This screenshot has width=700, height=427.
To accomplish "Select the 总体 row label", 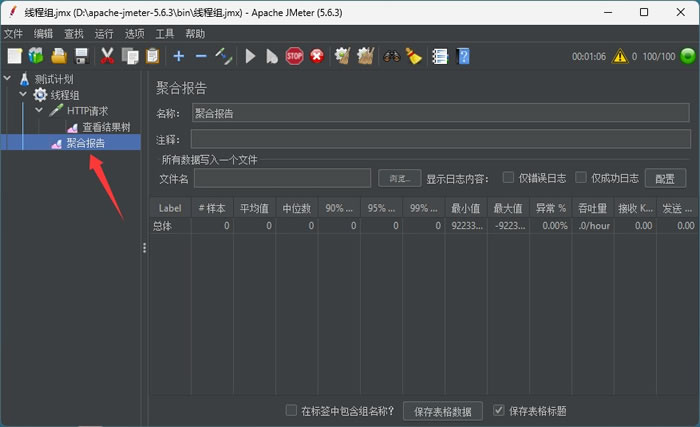I will point(162,226).
